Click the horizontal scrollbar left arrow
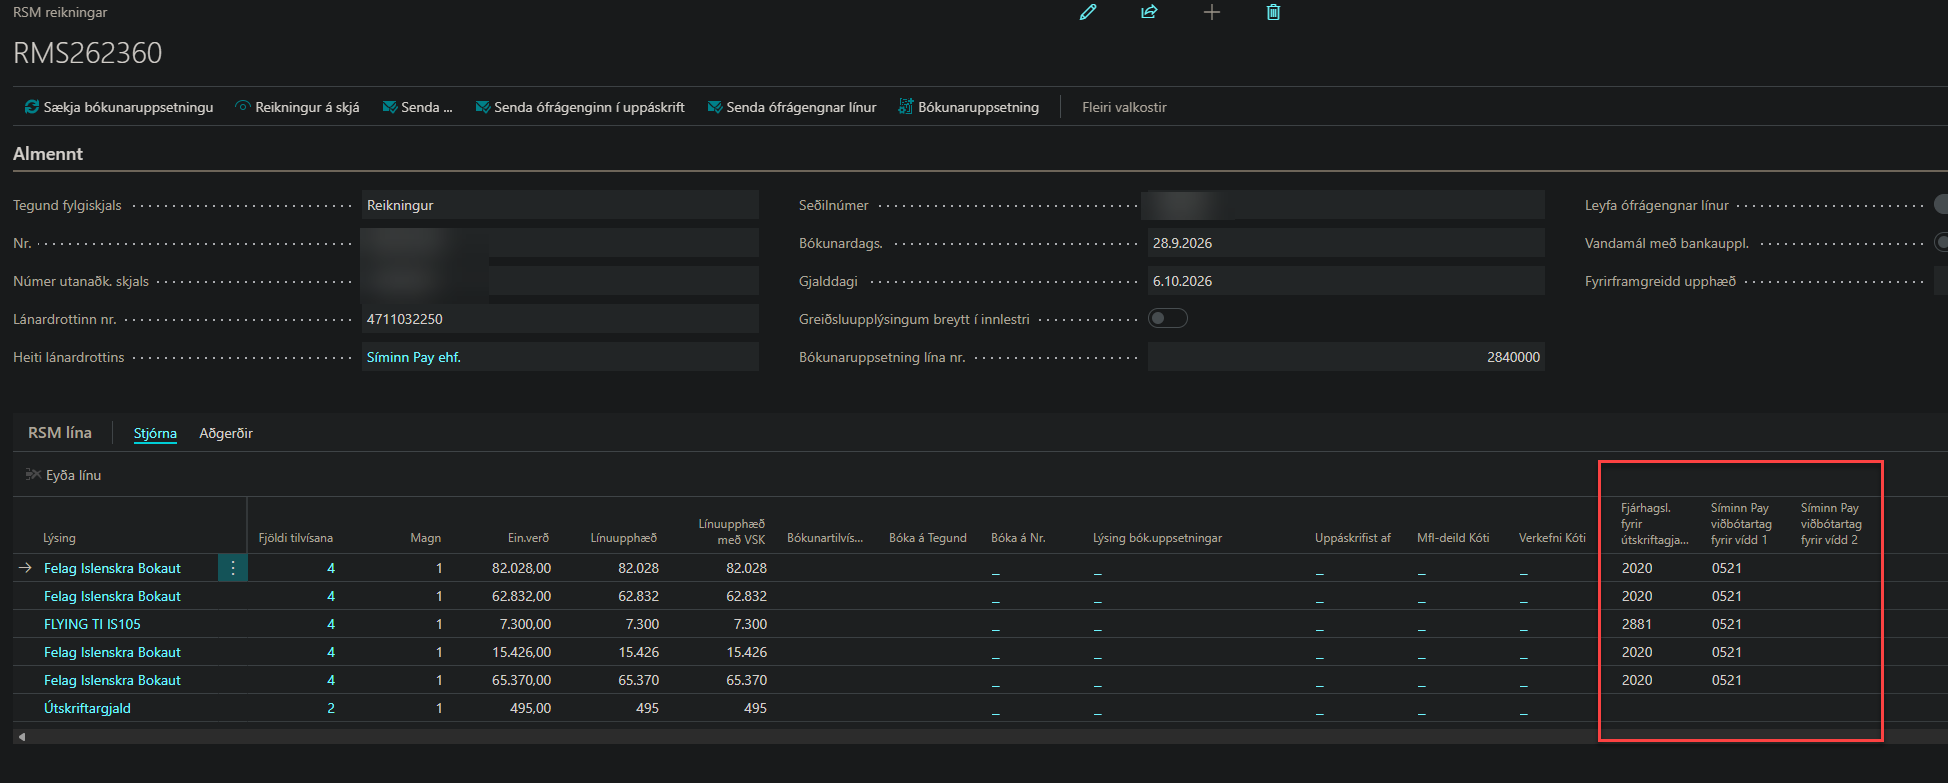 click(21, 736)
